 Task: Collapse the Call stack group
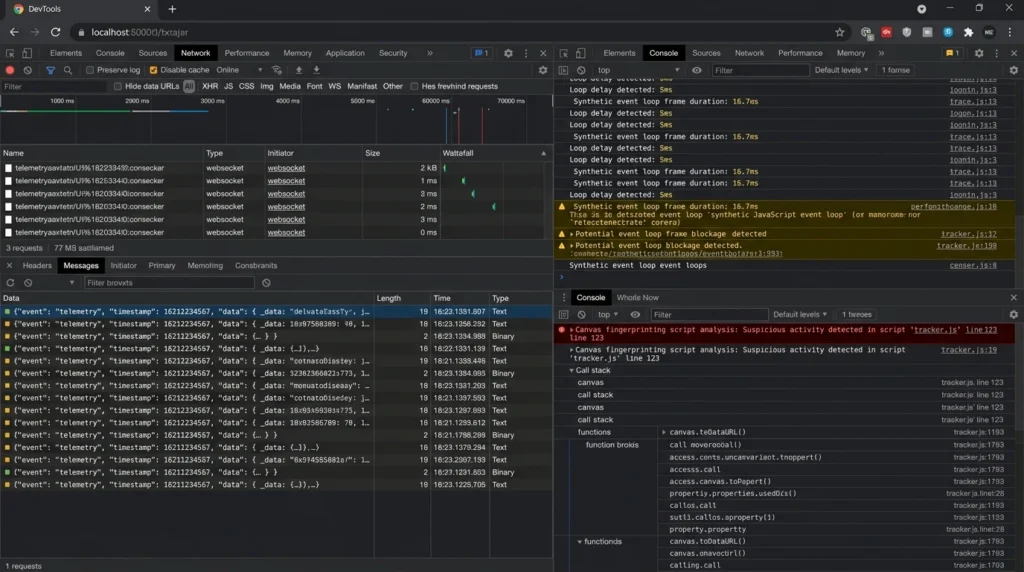571,370
